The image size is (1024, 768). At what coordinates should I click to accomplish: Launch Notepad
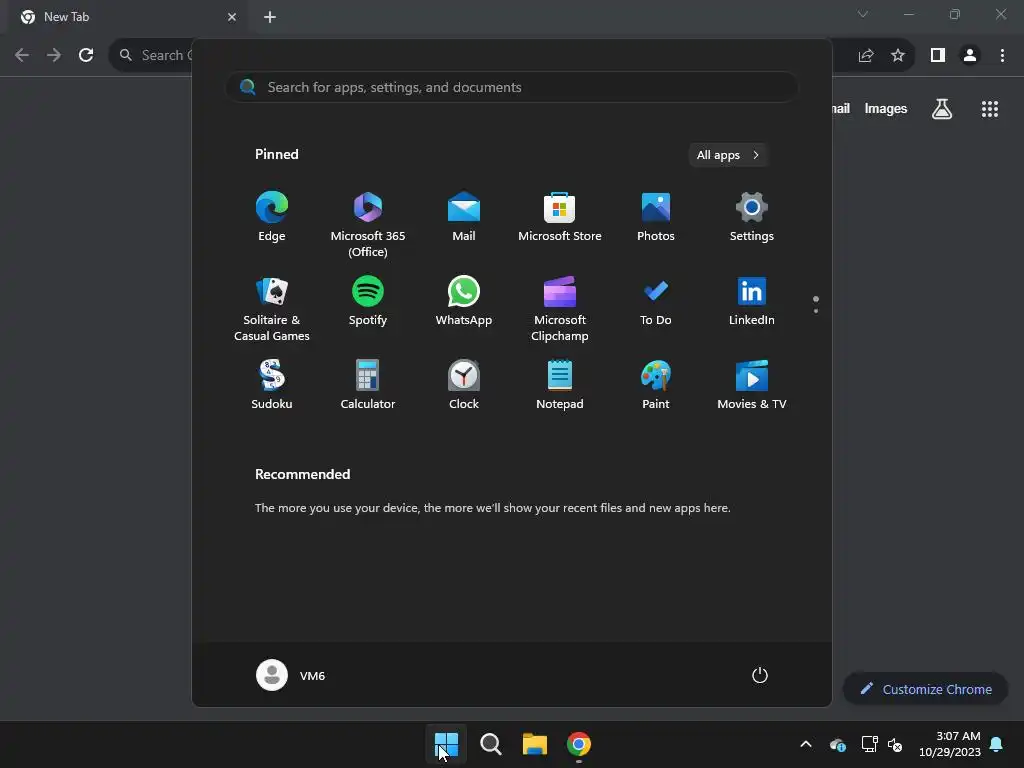[560, 385]
